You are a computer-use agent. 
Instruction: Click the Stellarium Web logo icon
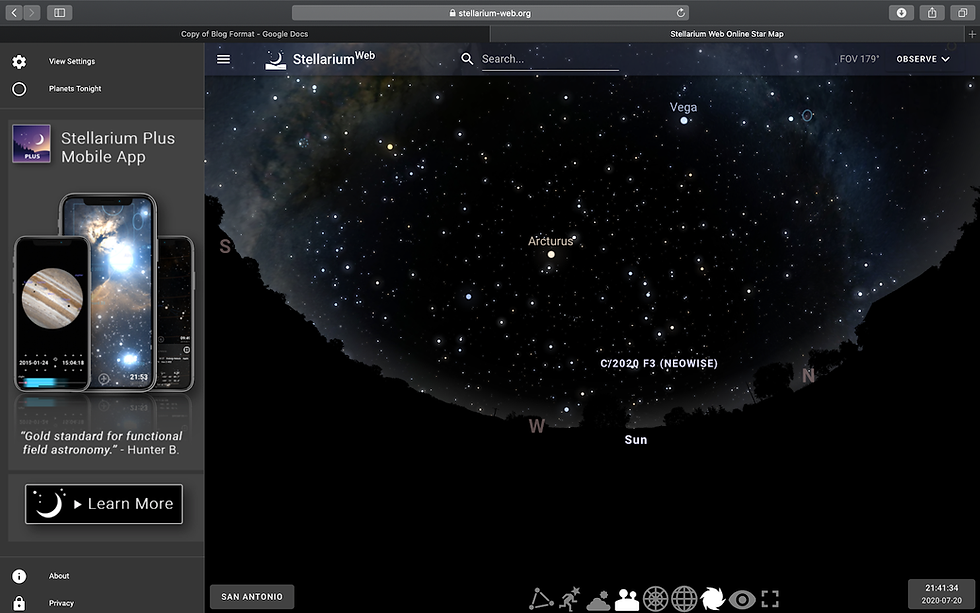tap(275, 60)
